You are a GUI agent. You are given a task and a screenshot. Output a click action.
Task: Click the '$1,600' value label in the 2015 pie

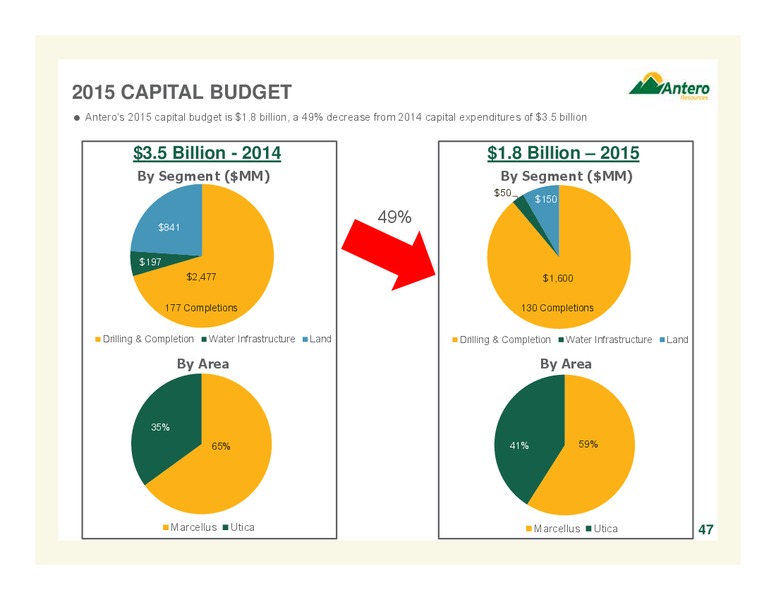point(558,278)
